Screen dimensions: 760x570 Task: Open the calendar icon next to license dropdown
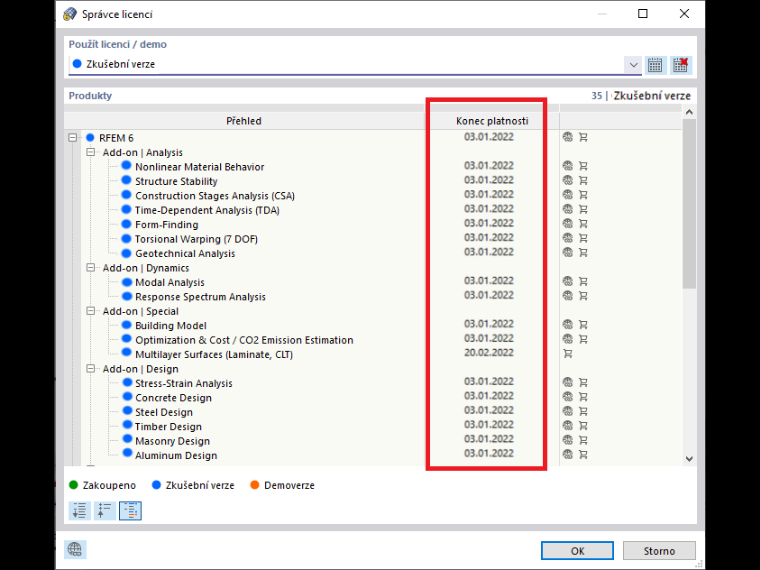pyautogui.click(x=655, y=65)
